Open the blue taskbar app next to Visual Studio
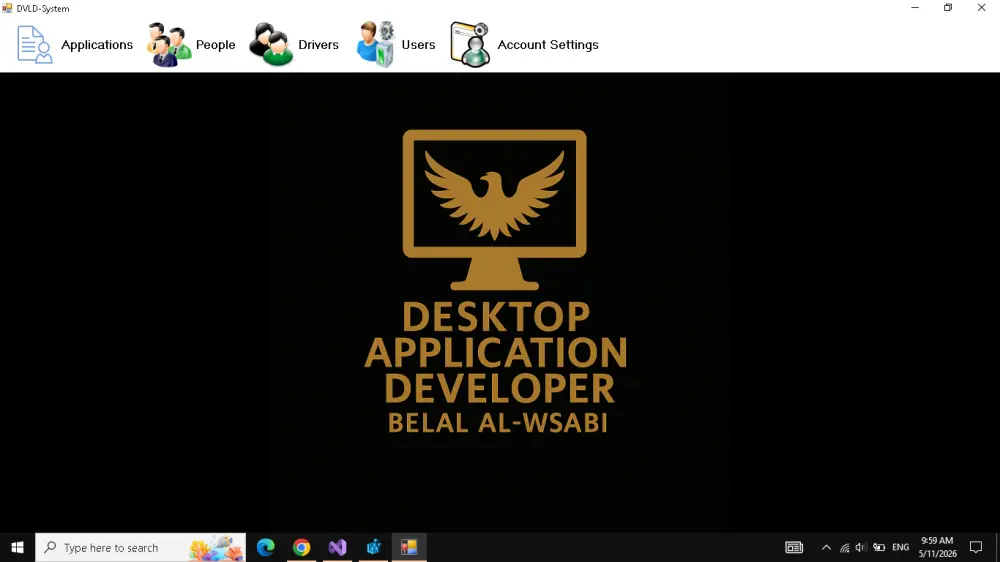The image size is (1000, 562). [373, 547]
